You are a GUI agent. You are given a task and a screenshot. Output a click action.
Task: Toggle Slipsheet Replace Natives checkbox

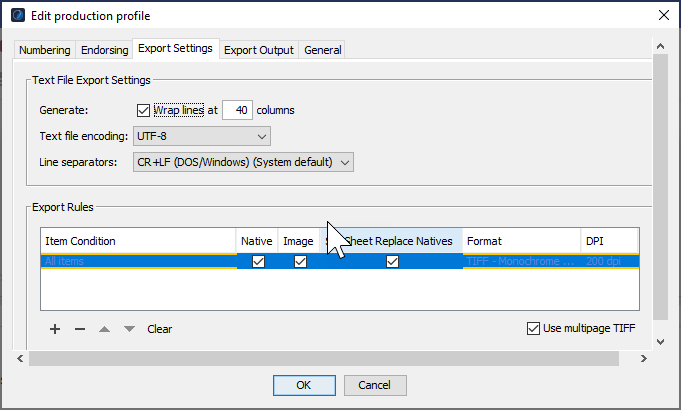coord(392,262)
